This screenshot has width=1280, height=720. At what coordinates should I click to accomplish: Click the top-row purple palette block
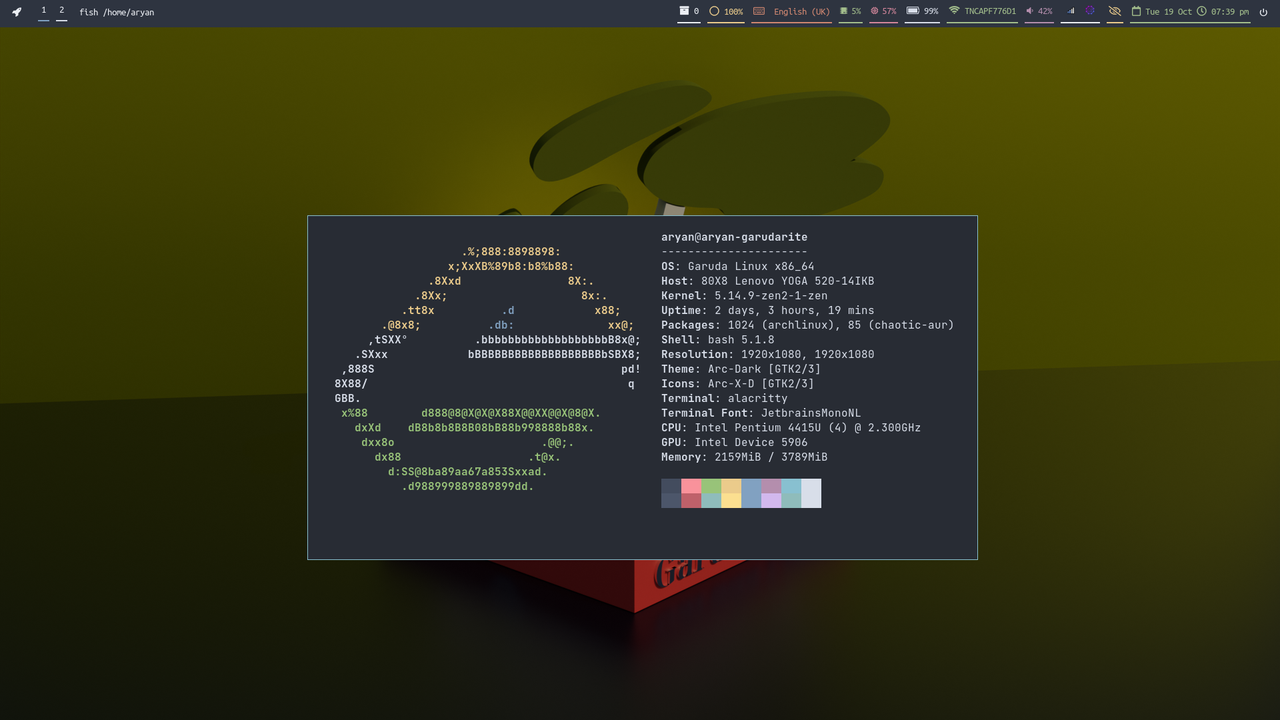click(x=771, y=486)
